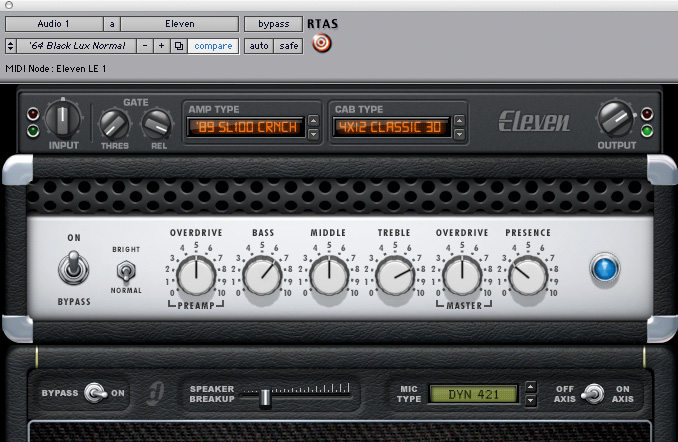Step MIC TYPE up arrow
Image resolution: width=678 pixels, height=442 pixels.
(531, 386)
